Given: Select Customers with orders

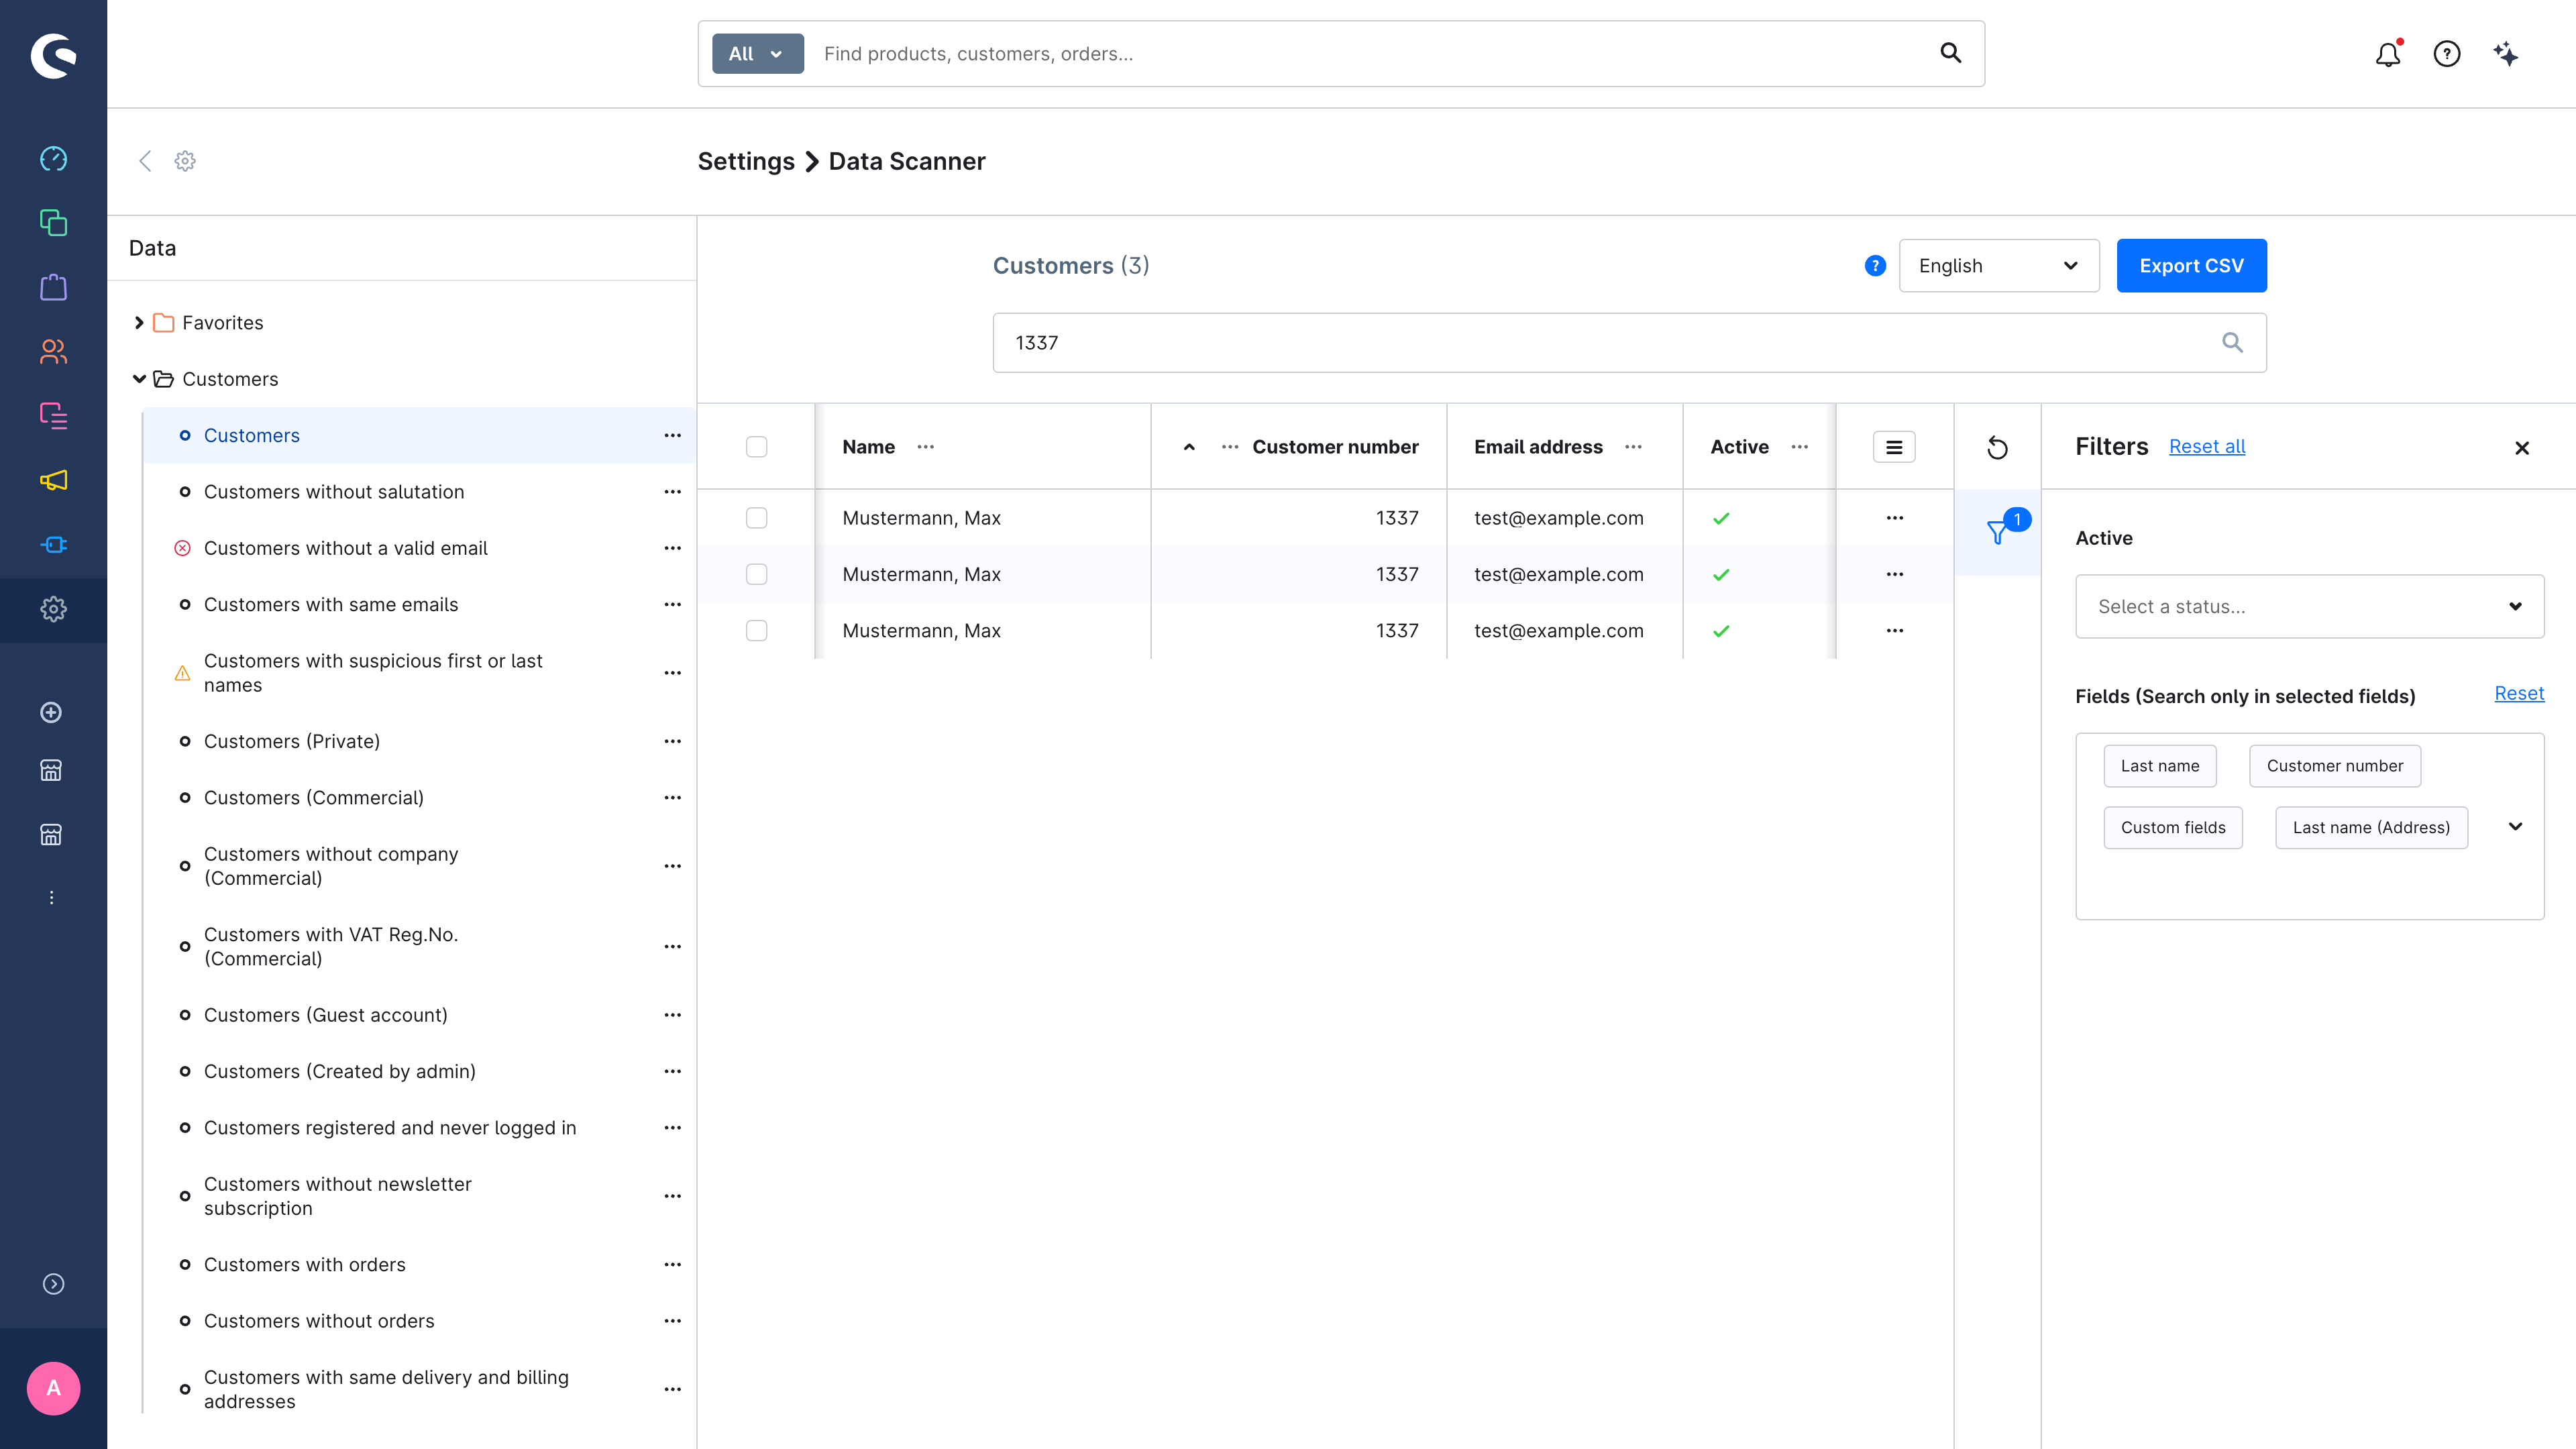Looking at the screenshot, I should click(304, 1265).
